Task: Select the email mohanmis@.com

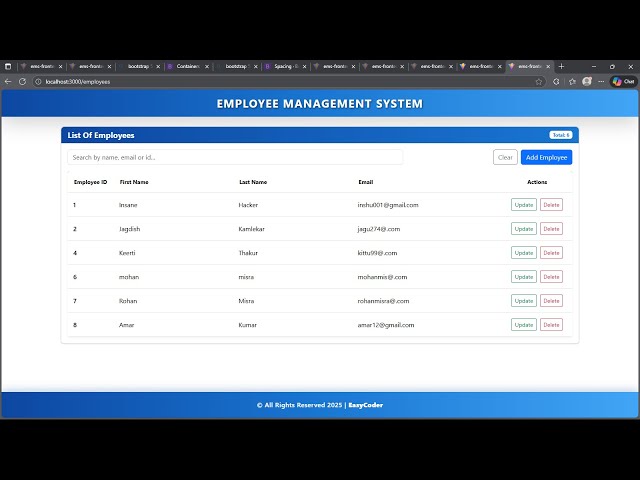Action: pyautogui.click(x=382, y=277)
